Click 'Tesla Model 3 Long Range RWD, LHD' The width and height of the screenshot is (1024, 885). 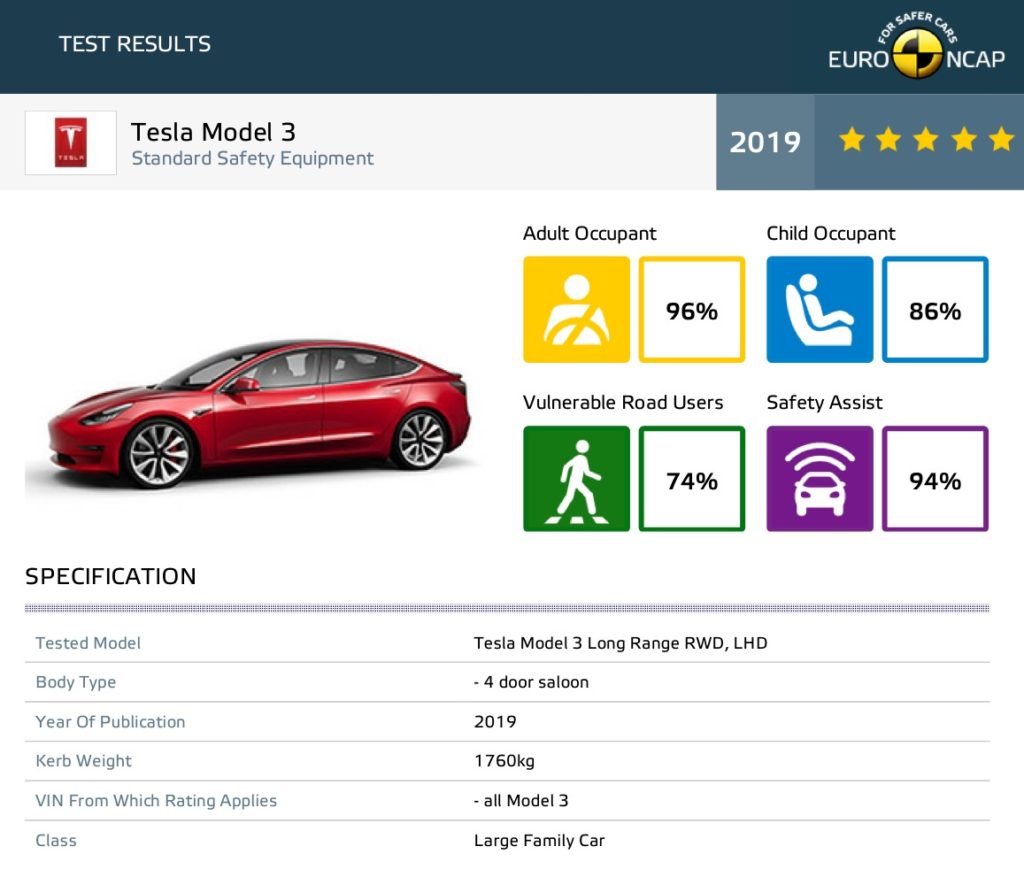click(620, 643)
